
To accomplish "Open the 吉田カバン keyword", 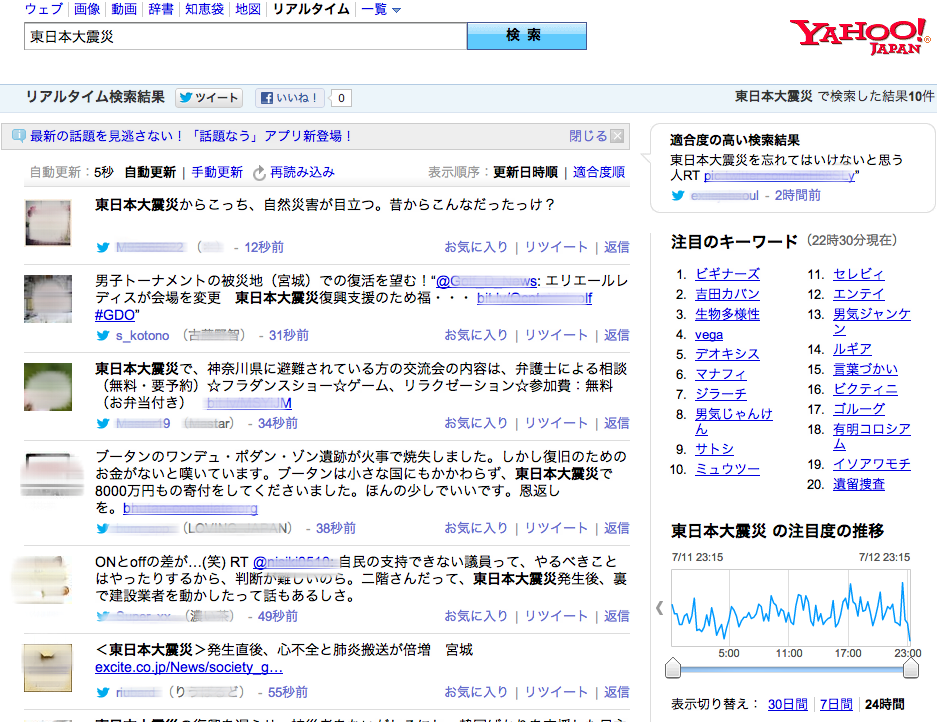I will tap(727, 295).
